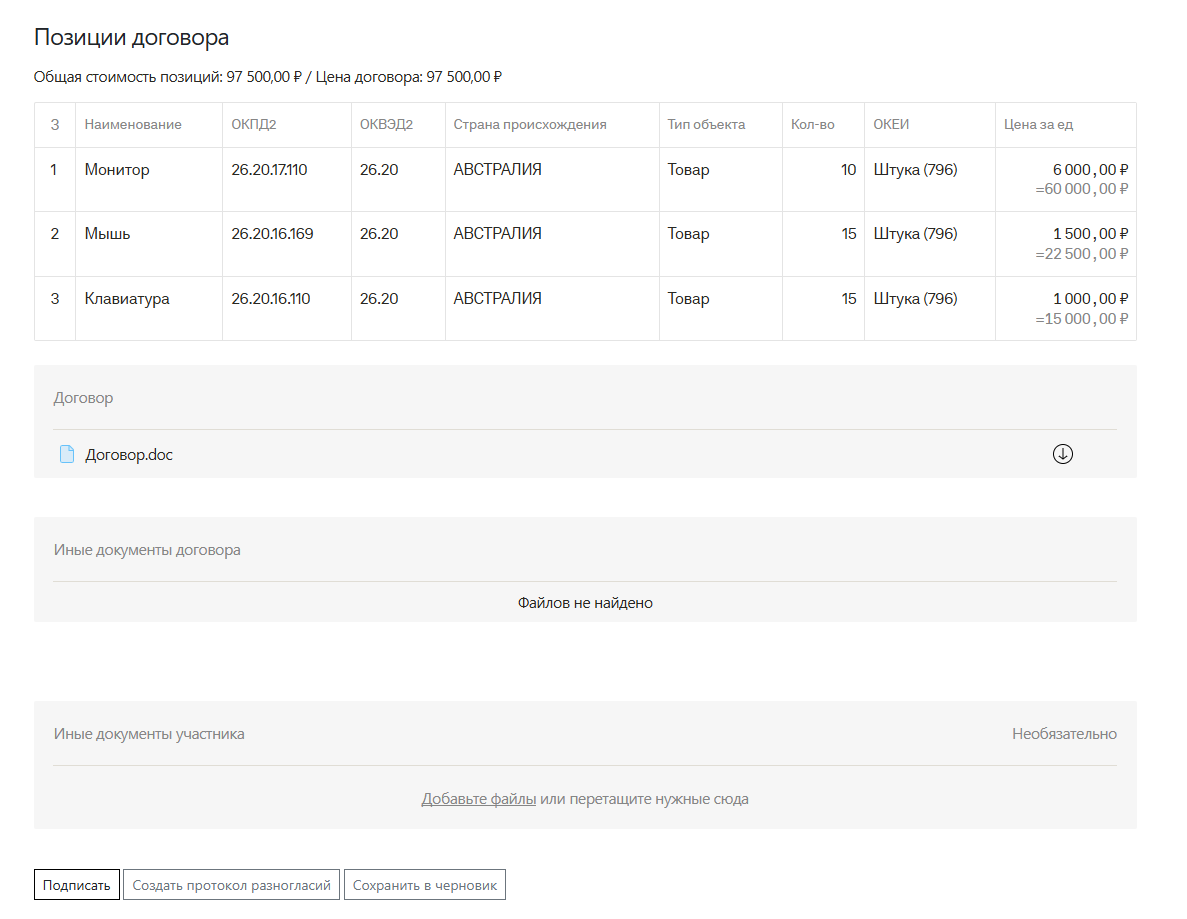Click OKPD2 code 26.20.17.110
The width and height of the screenshot is (1187, 919).
tap(269, 170)
